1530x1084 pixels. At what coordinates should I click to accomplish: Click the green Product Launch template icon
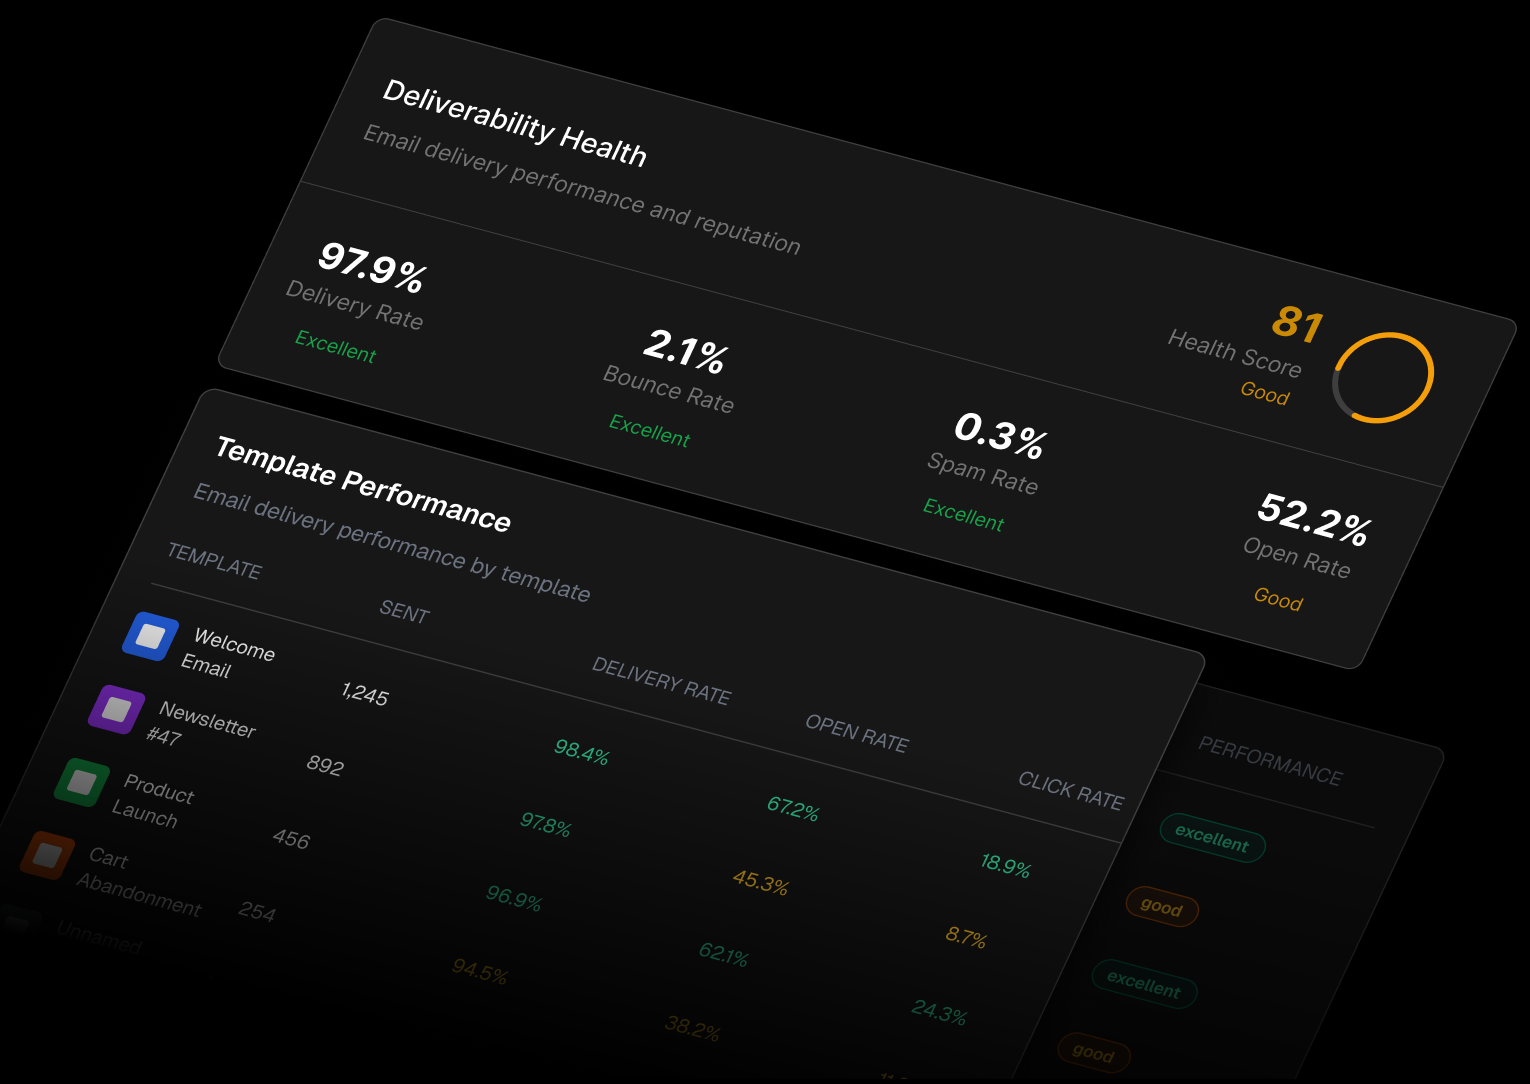(82, 782)
